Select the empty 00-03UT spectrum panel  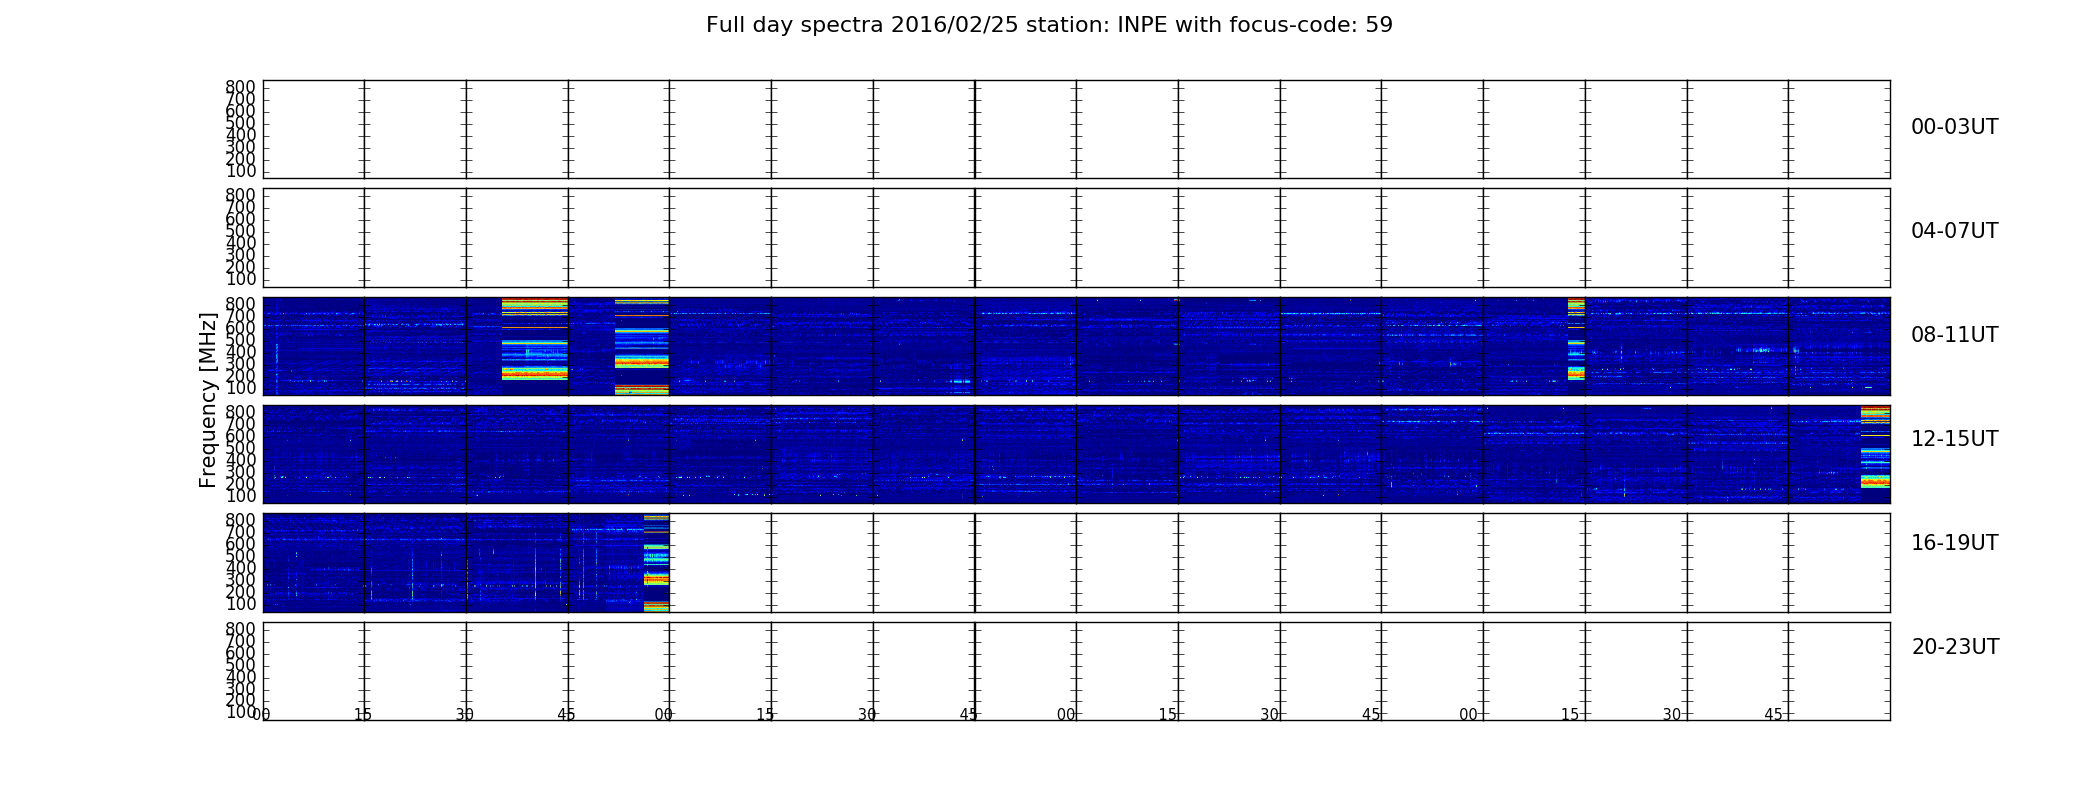(x=1076, y=129)
